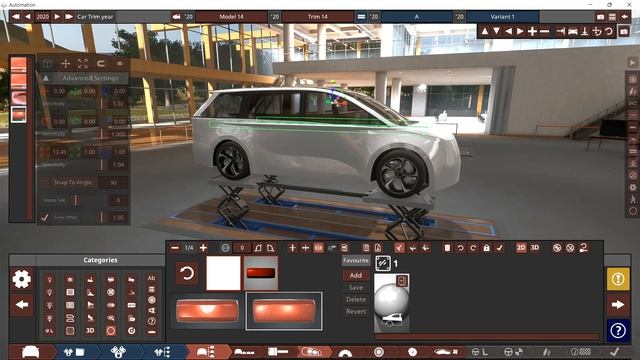Screen dimensions: 640x360
Task: Click the right arrow next button
Action: [618, 304]
